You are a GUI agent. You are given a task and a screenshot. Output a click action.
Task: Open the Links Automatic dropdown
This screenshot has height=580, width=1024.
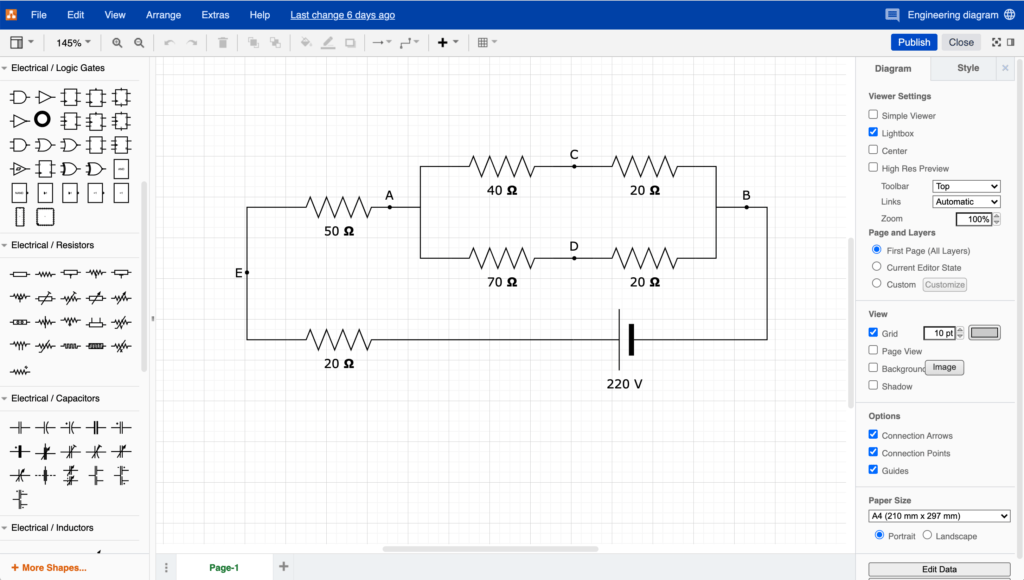[x=966, y=202]
